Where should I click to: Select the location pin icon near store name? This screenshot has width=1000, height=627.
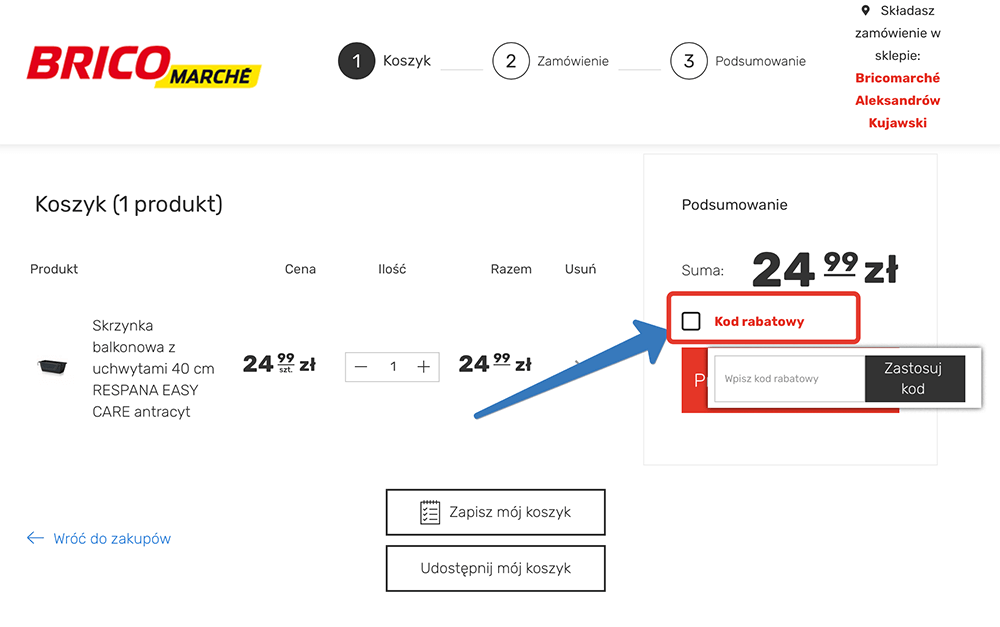[x=864, y=11]
